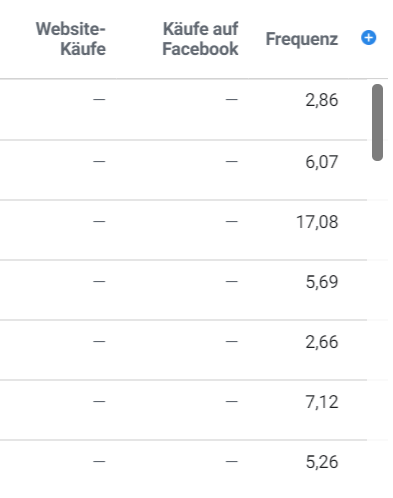Click the vertical scrollbar thumb
Screen dimensions: 393x498
[x=377, y=122]
